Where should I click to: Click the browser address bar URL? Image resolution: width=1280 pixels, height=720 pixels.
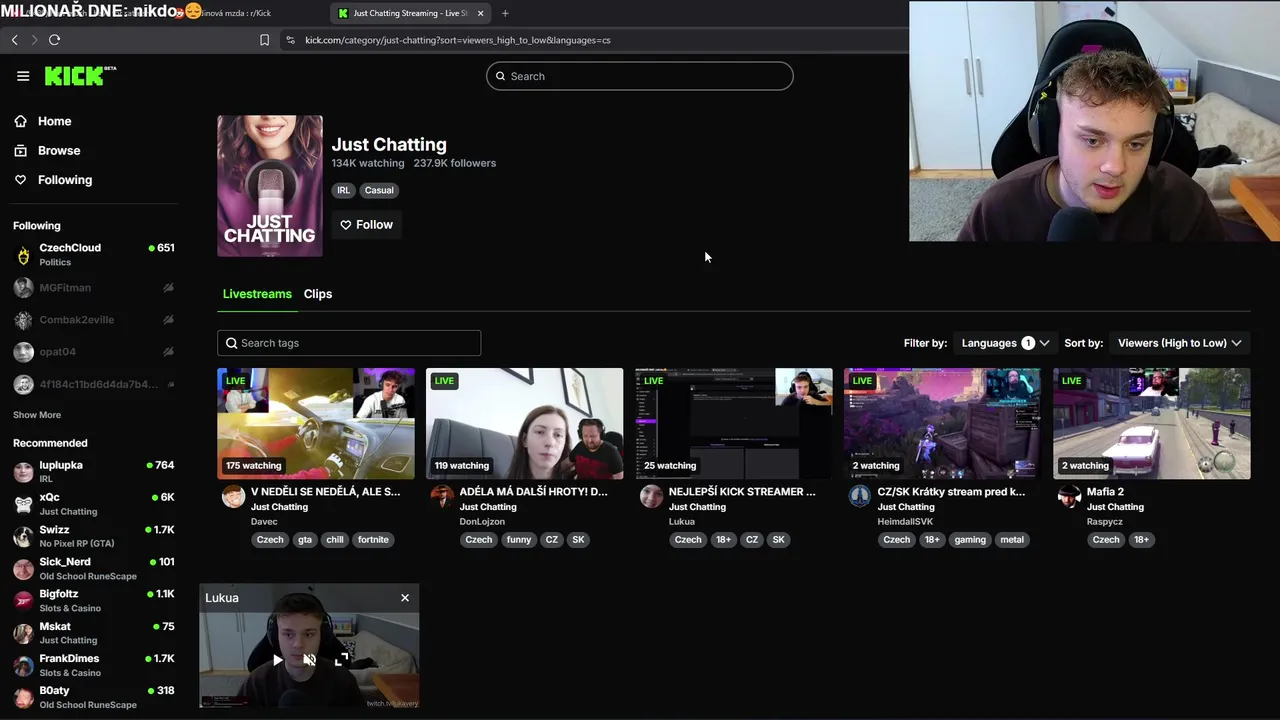(458, 40)
